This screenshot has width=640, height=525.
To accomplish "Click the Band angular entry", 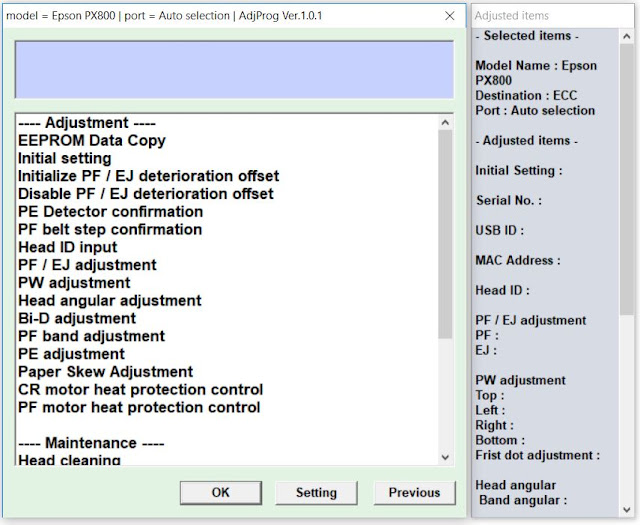I will 523,501.
